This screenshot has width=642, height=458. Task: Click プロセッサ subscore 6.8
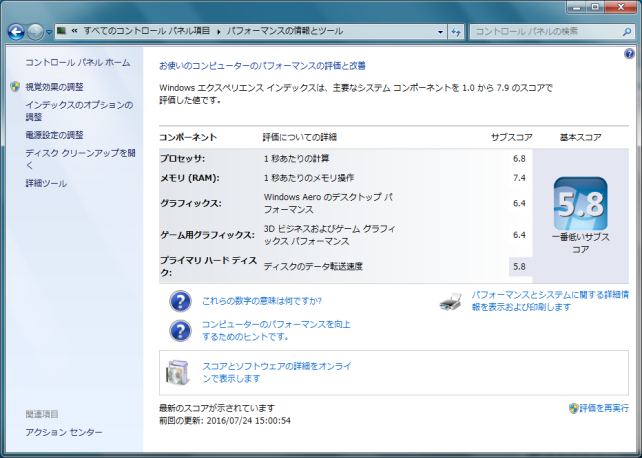click(x=519, y=159)
